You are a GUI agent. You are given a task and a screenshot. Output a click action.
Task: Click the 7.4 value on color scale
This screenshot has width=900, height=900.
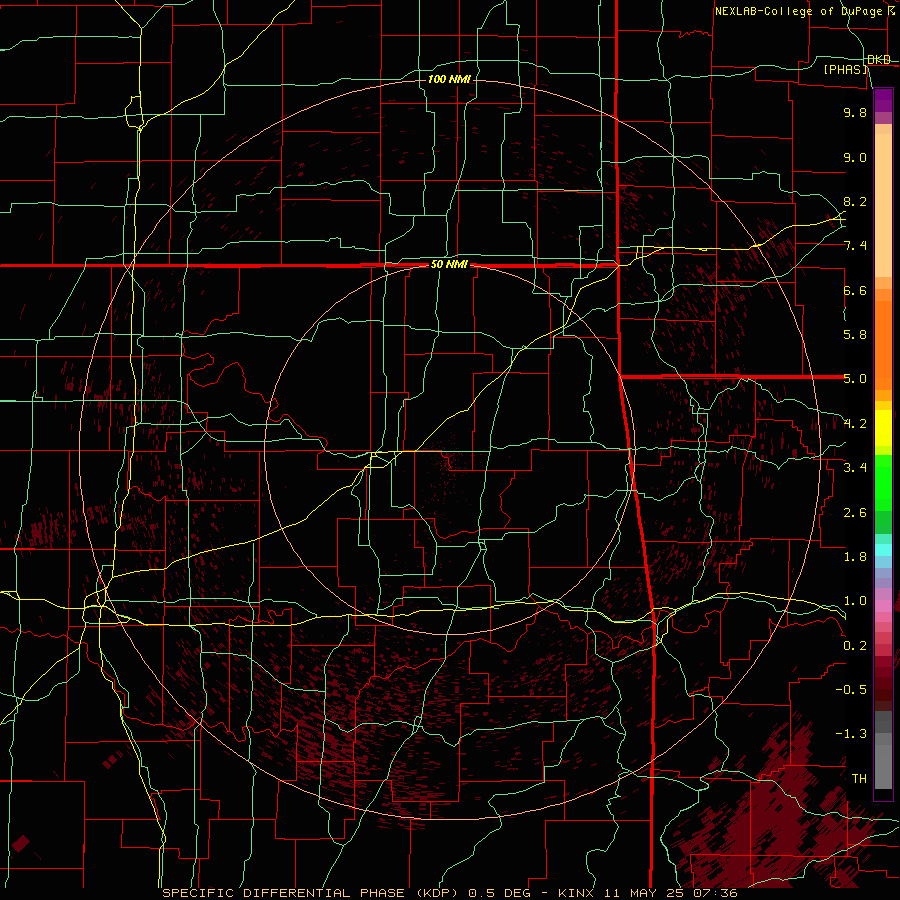[x=855, y=246]
